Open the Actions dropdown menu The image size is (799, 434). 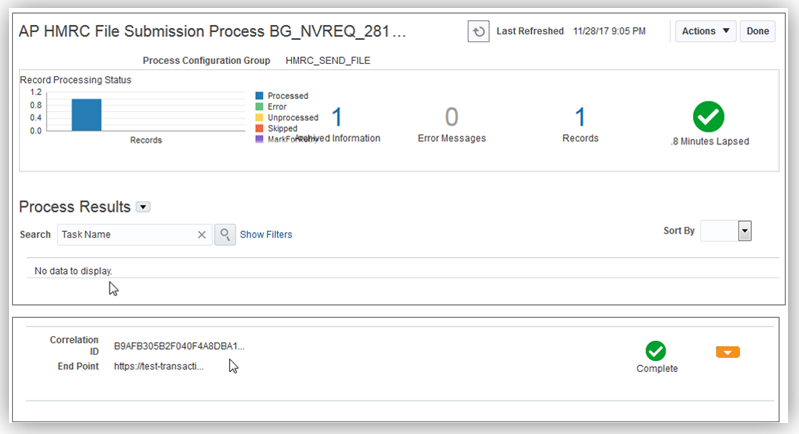tap(705, 31)
